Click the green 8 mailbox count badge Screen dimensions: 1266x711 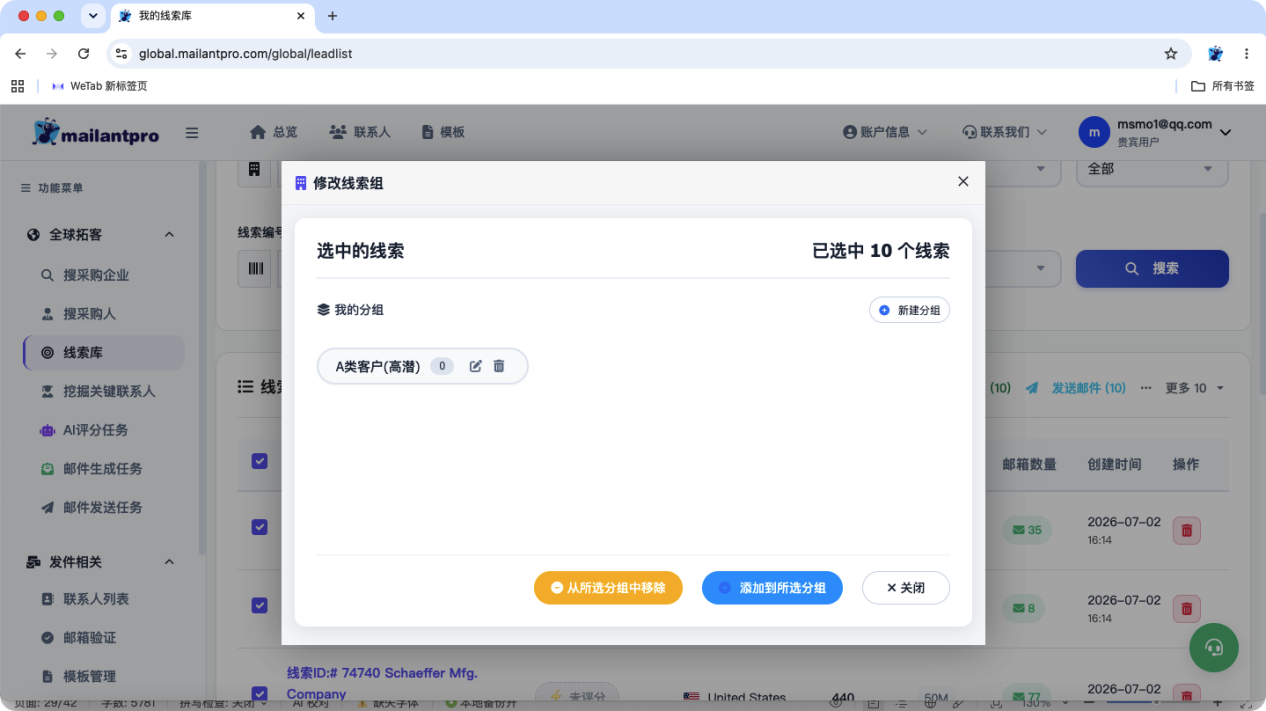pos(1023,607)
